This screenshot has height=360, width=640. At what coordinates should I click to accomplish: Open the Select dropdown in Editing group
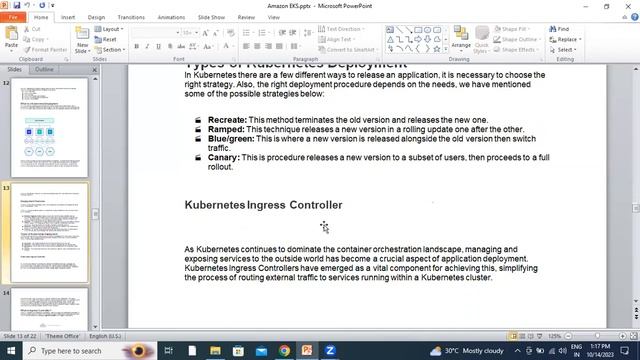click(x=563, y=49)
